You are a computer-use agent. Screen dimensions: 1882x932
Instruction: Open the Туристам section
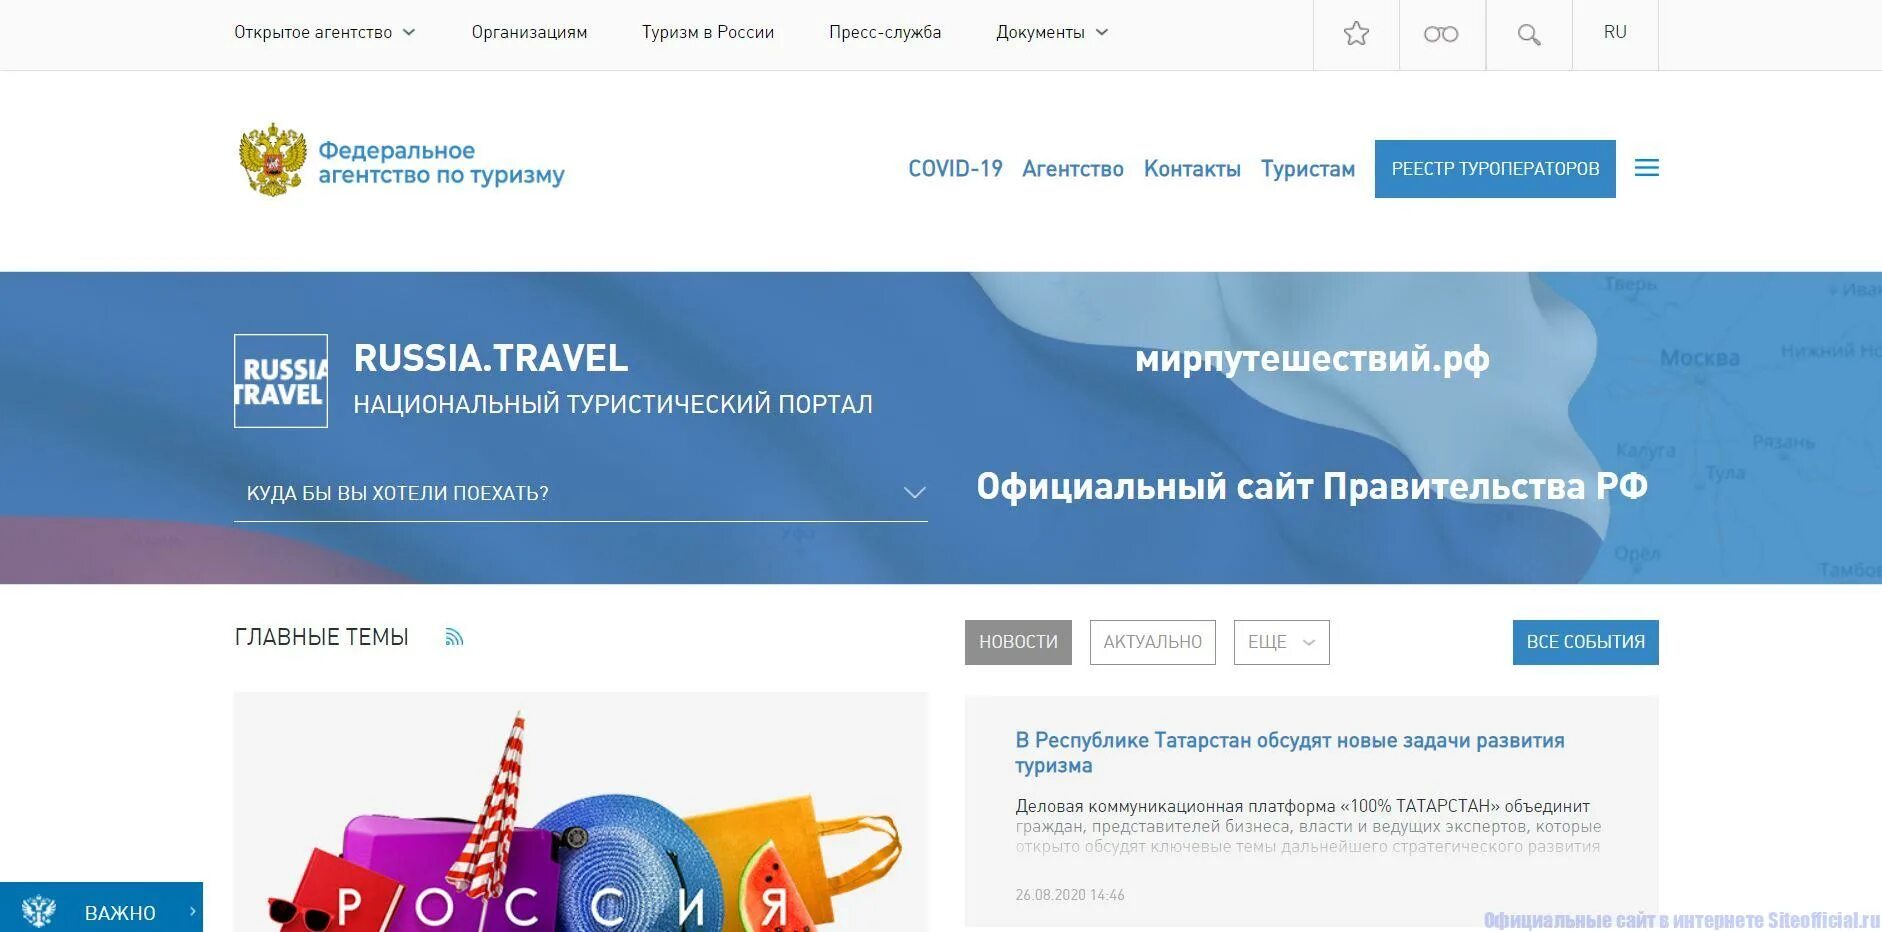(x=1308, y=169)
